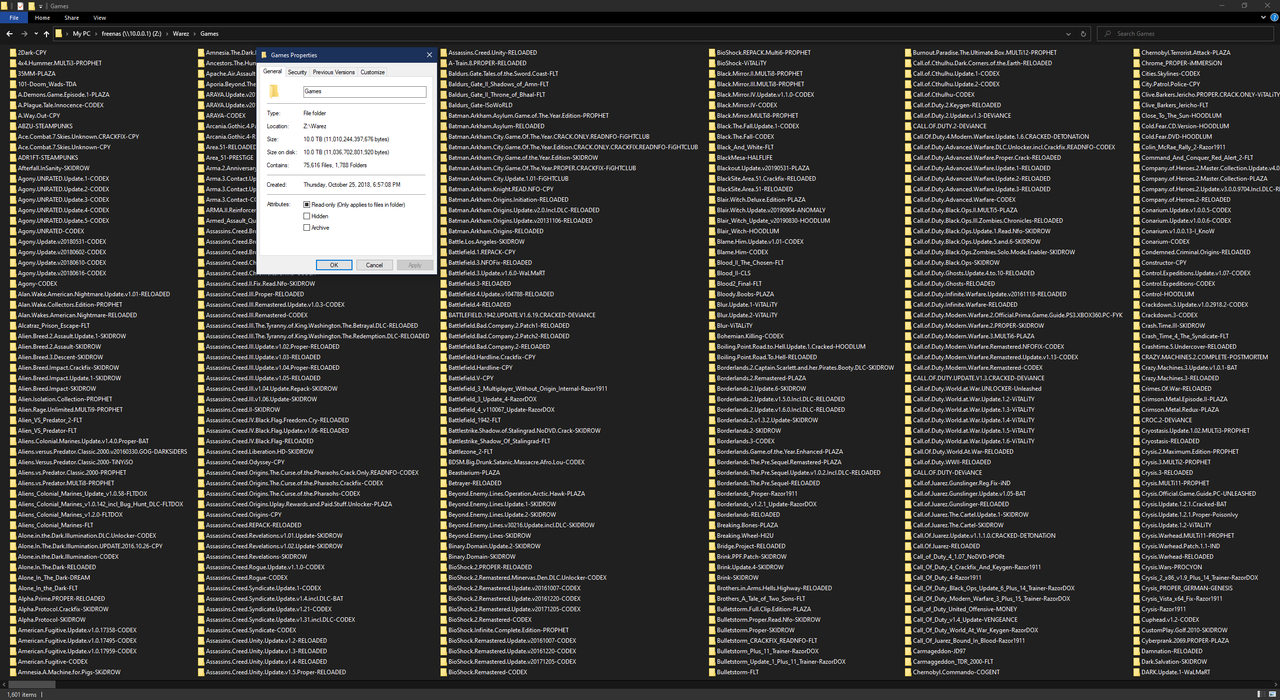Viewport: 1280px width, 700px height.
Task: Toggle Read-only attribute checkbox
Action: 307,204
